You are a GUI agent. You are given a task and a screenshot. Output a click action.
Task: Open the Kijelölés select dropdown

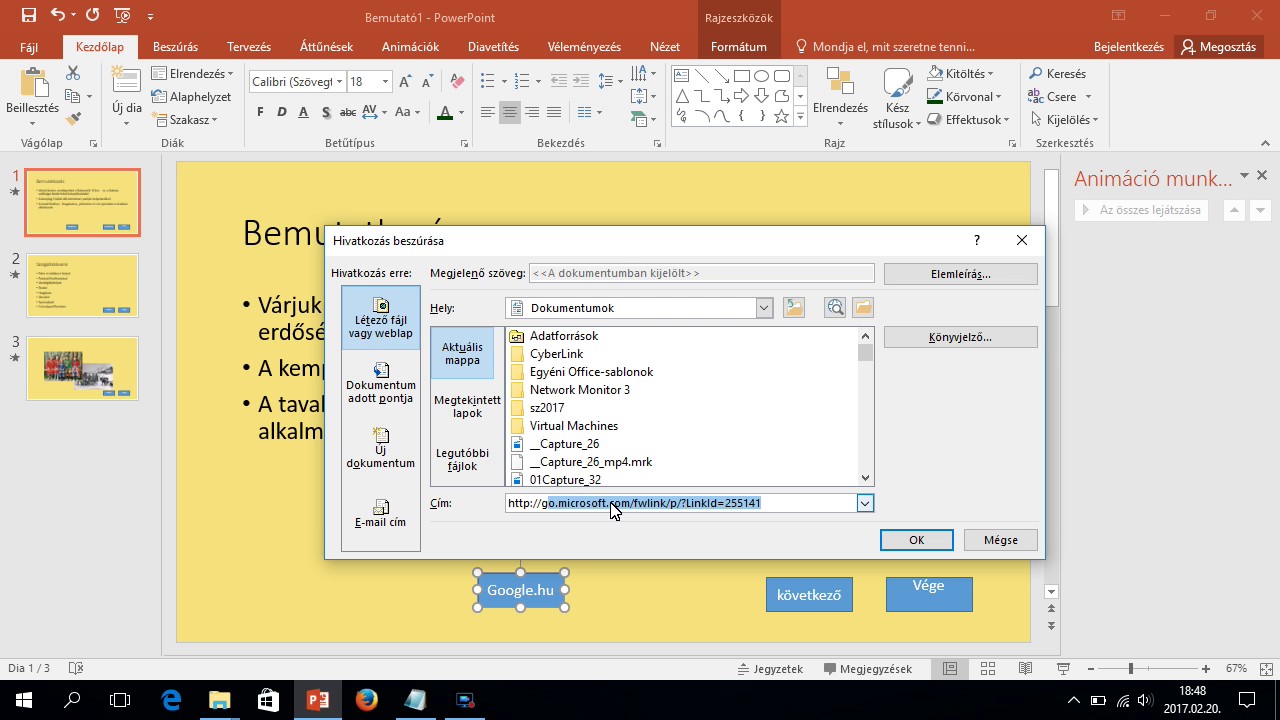1063,120
